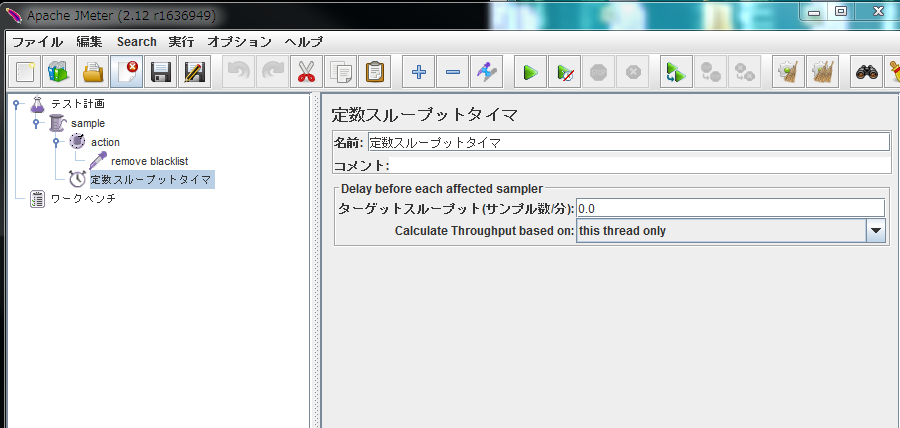Screen dimensions: 900x428
Task: Click the Collapse All minus icon
Action: click(x=452, y=72)
